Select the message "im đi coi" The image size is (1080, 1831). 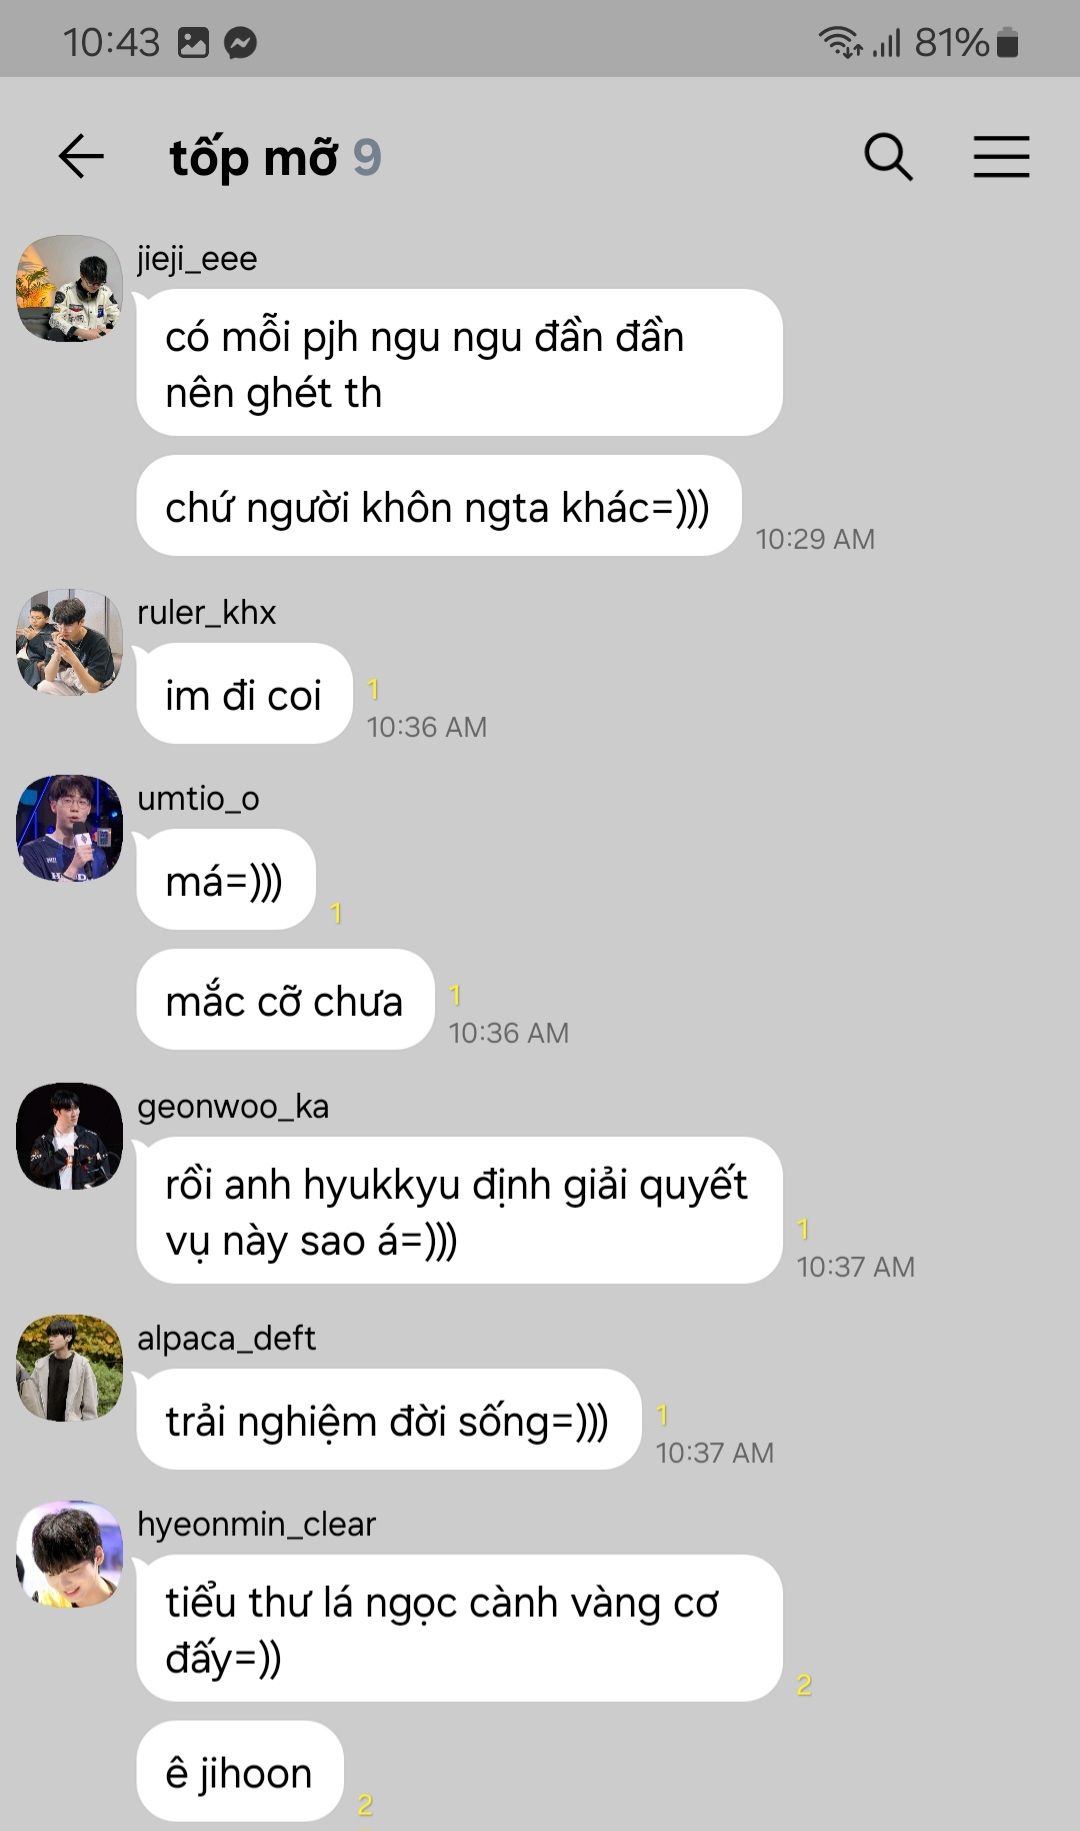tap(244, 694)
